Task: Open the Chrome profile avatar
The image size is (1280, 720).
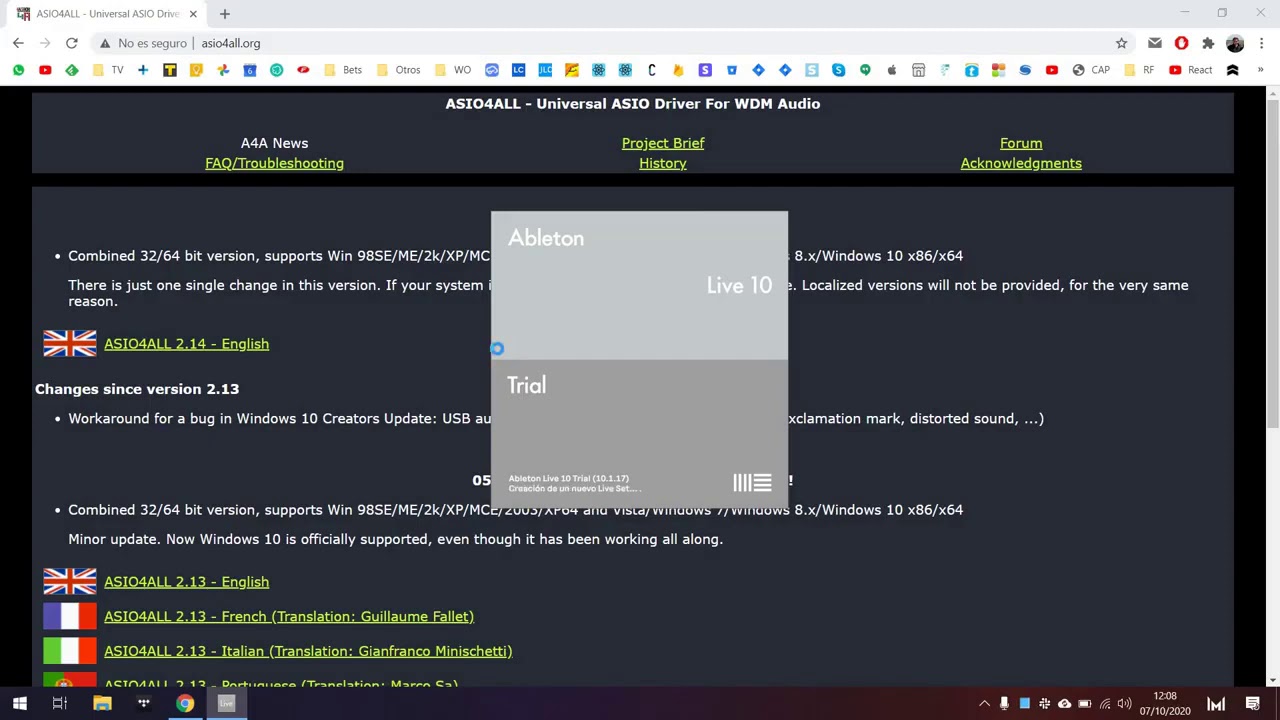Action: (1235, 43)
